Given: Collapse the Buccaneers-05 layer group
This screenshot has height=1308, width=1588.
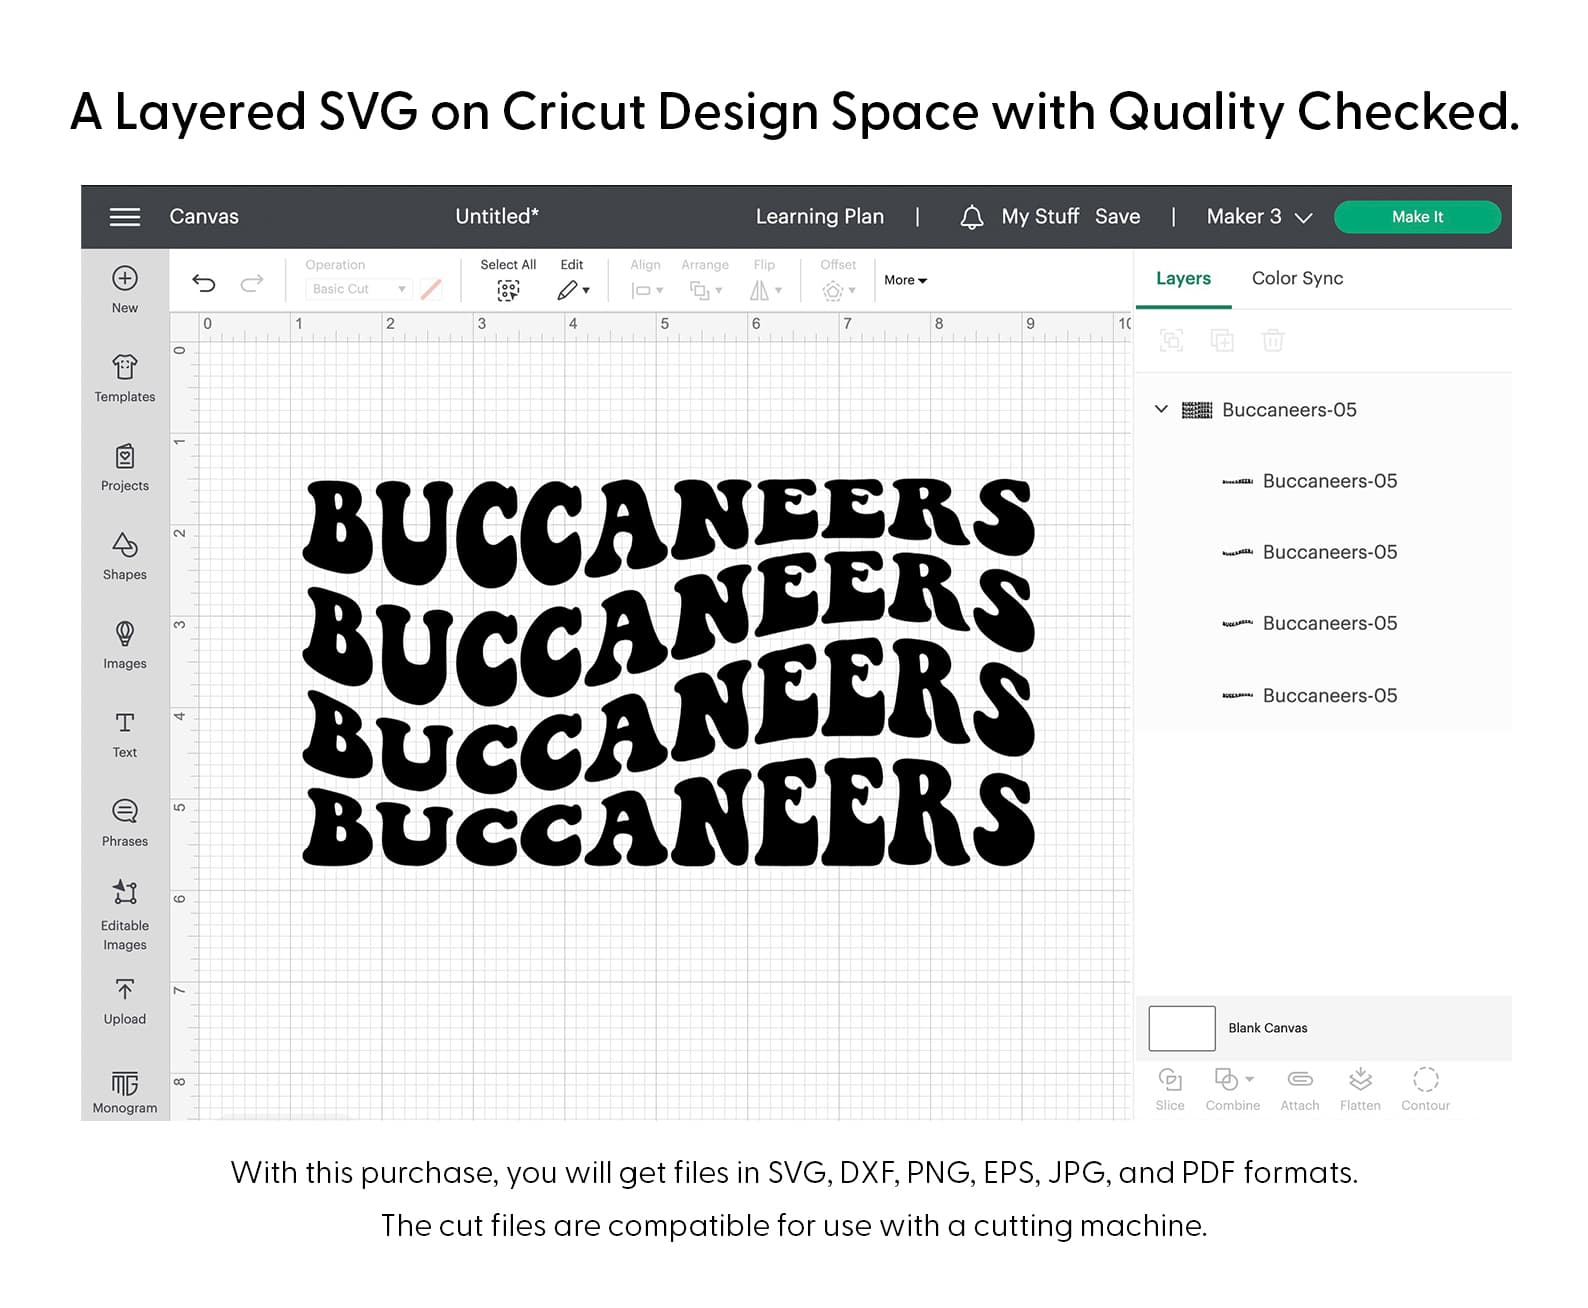Looking at the screenshot, I should tap(1161, 409).
